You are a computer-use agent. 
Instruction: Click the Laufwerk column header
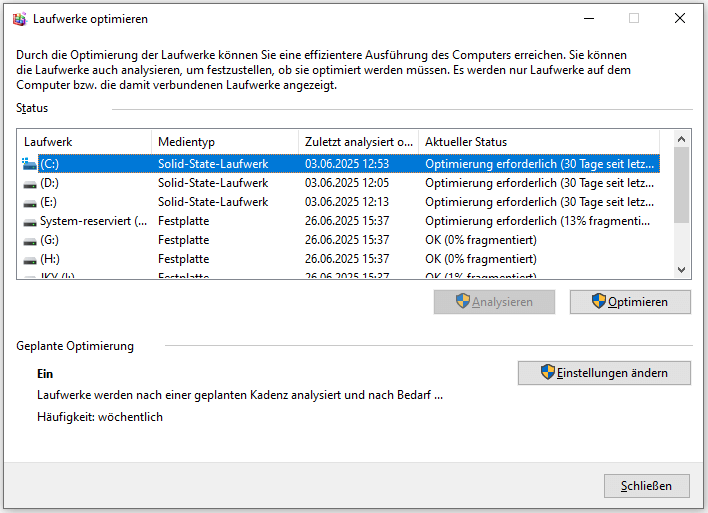pos(84,142)
